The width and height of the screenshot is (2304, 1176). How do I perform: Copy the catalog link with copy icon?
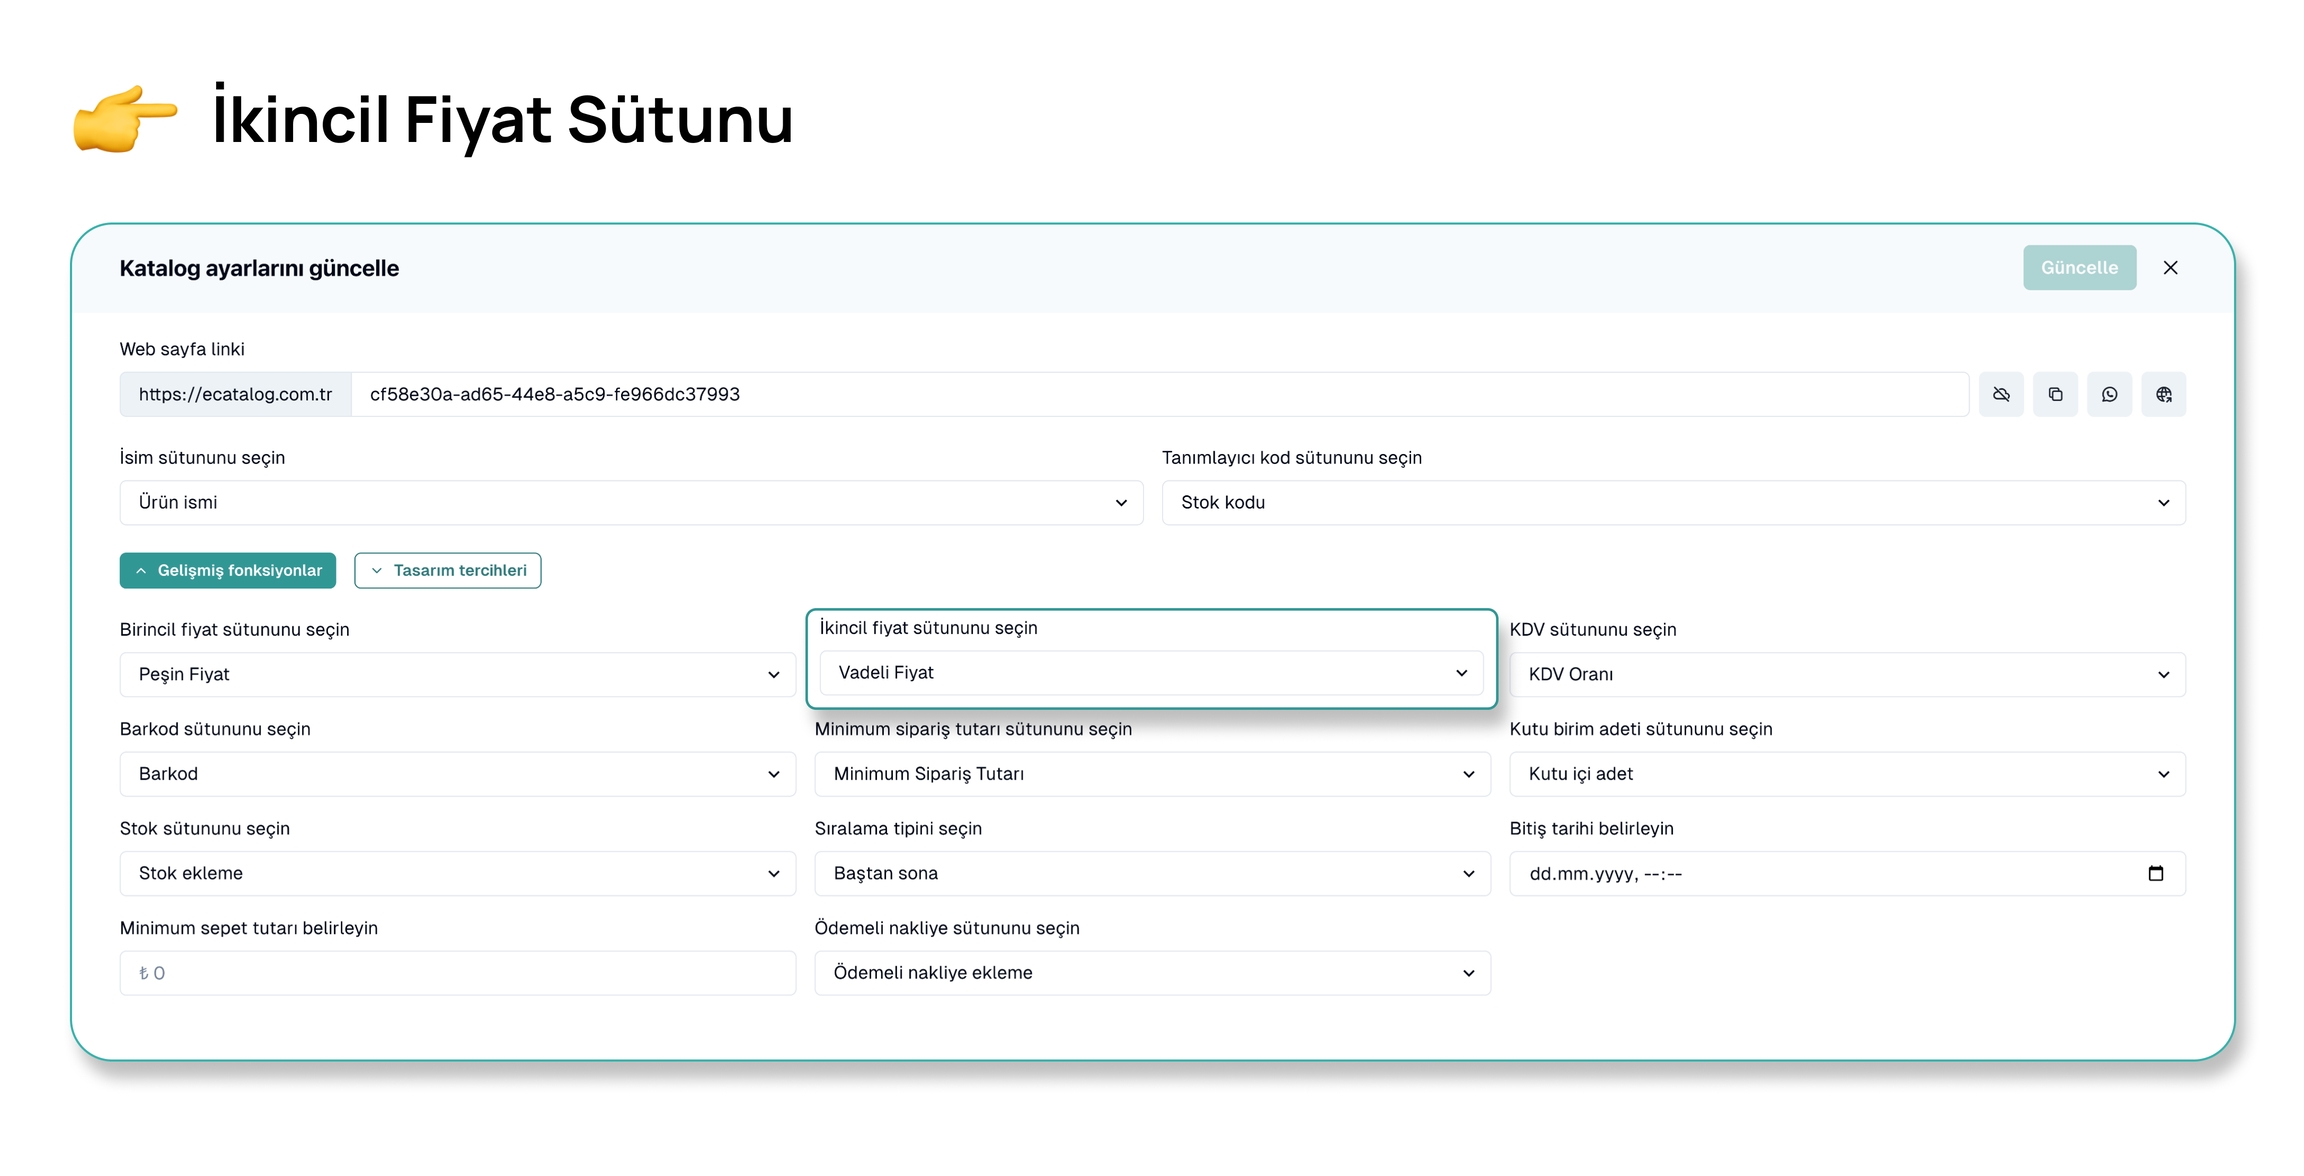(2055, 394)
